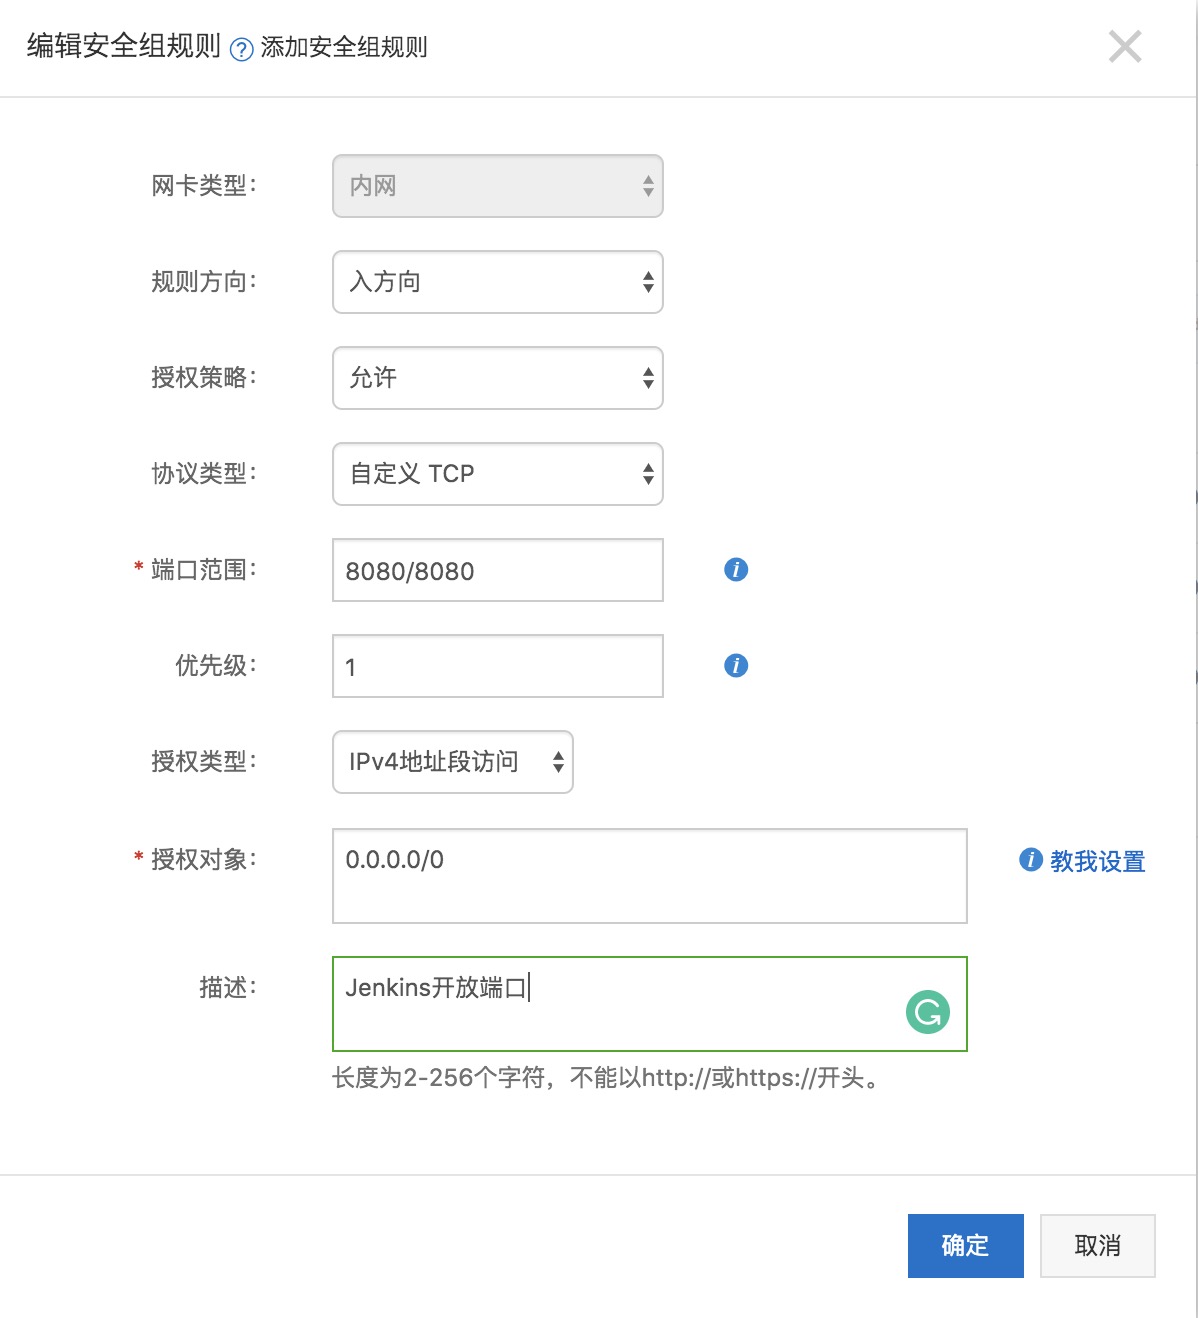Open the 授权类型 dropdown showing IPv4地址段访问
Screen dimensions: 1198x1318
point(453,762)
